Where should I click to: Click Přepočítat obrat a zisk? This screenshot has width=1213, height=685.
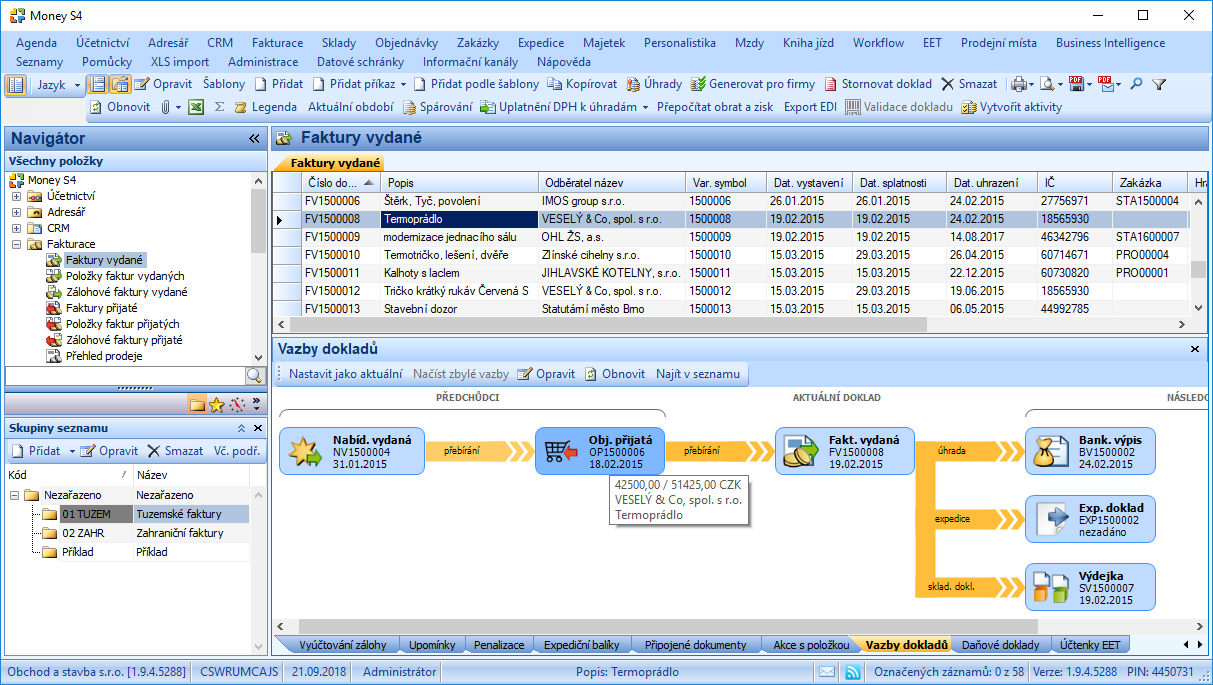click(715, 107)
